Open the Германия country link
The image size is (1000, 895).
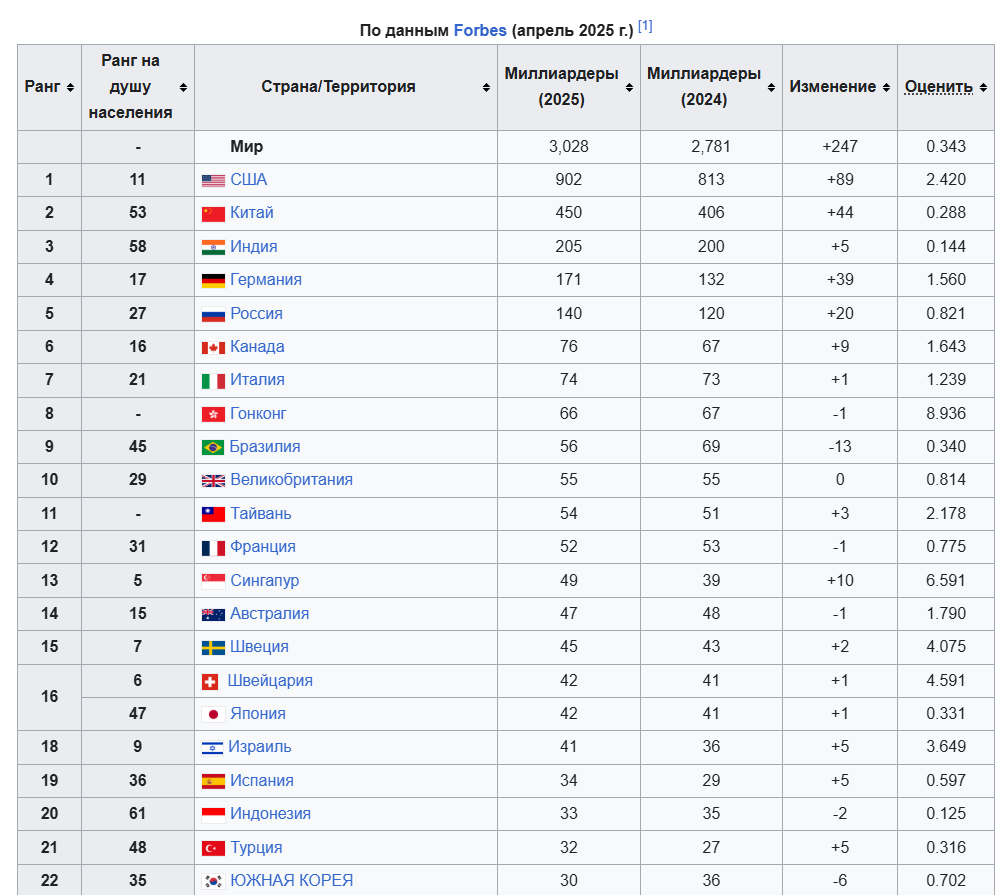click(x=266, y=280)
